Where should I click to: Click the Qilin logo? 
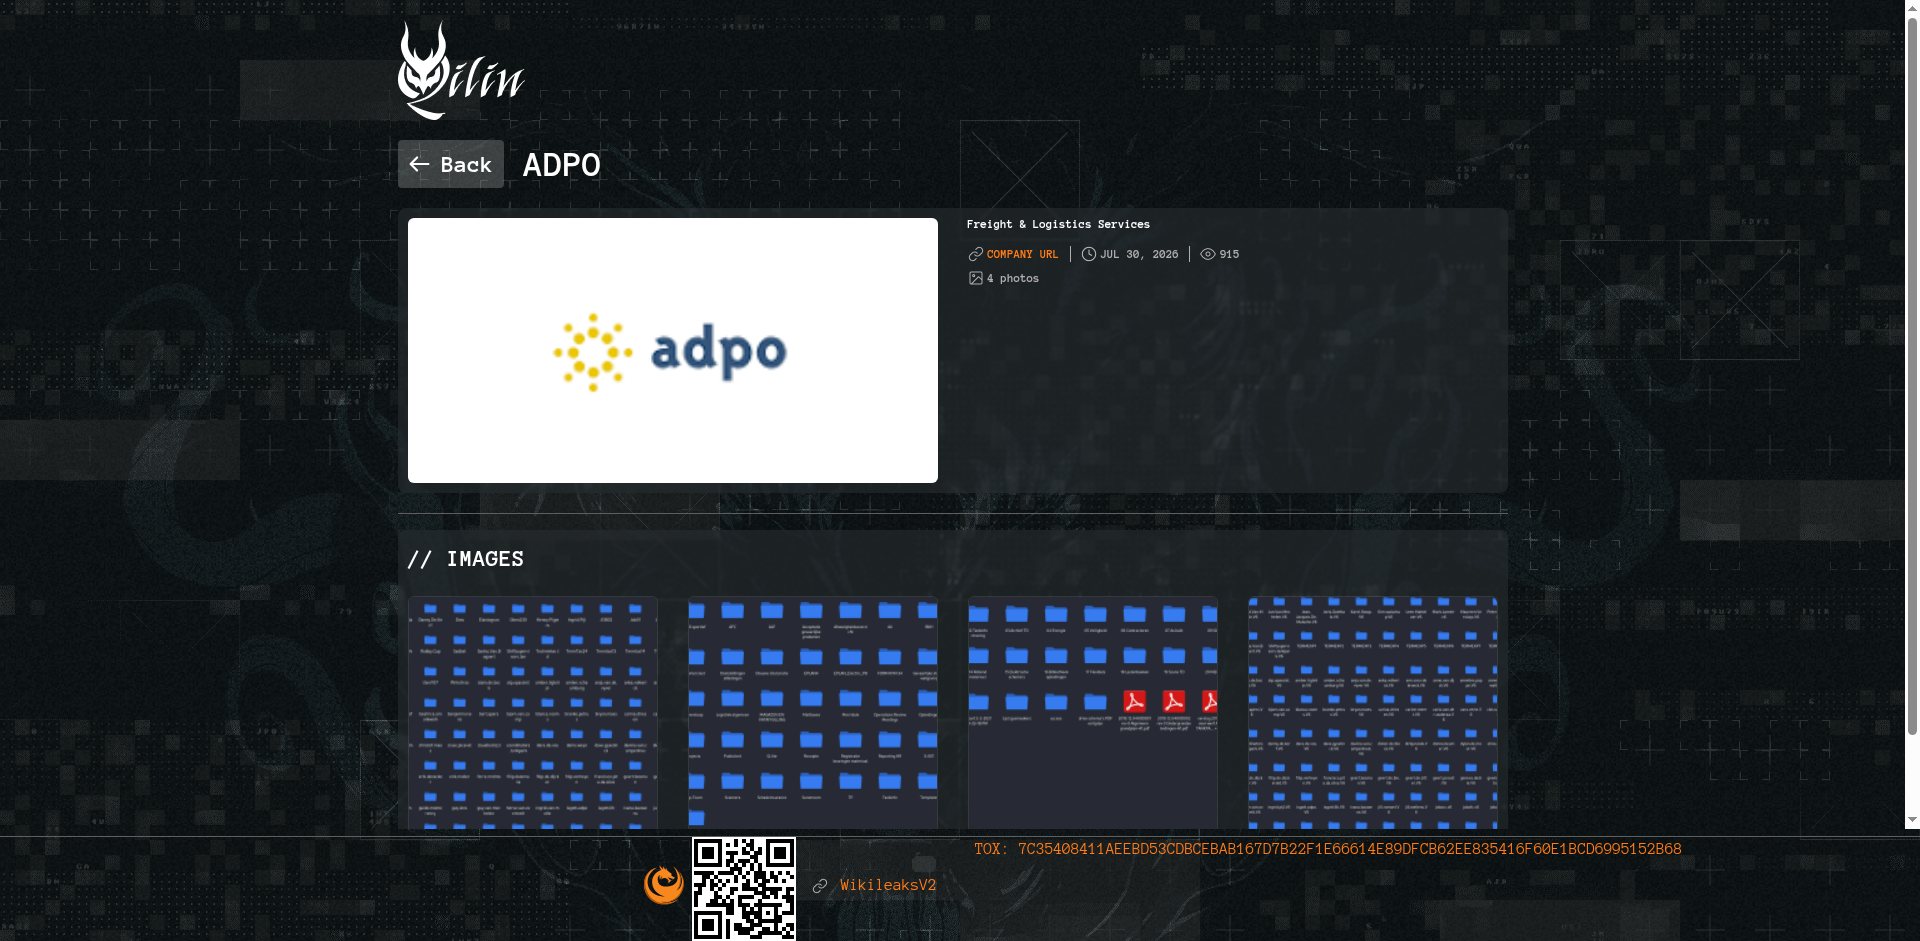tap(461, 70)
